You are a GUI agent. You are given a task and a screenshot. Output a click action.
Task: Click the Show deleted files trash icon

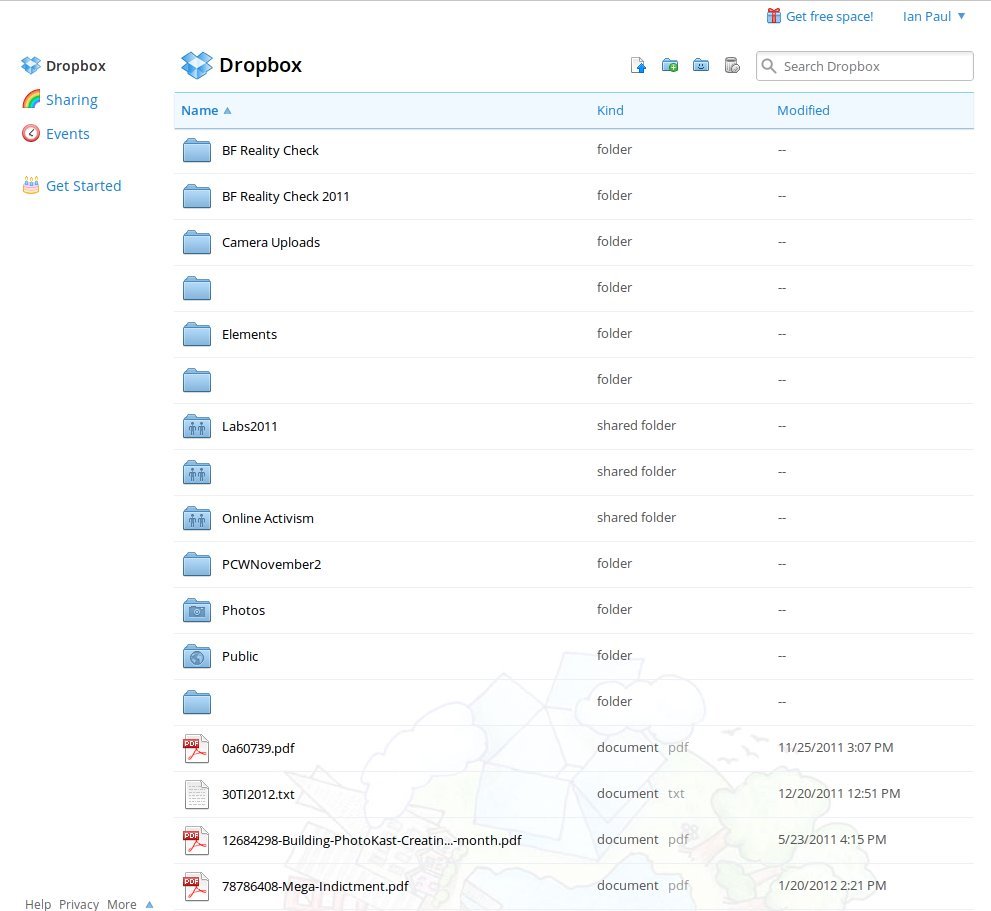point(732,65)
